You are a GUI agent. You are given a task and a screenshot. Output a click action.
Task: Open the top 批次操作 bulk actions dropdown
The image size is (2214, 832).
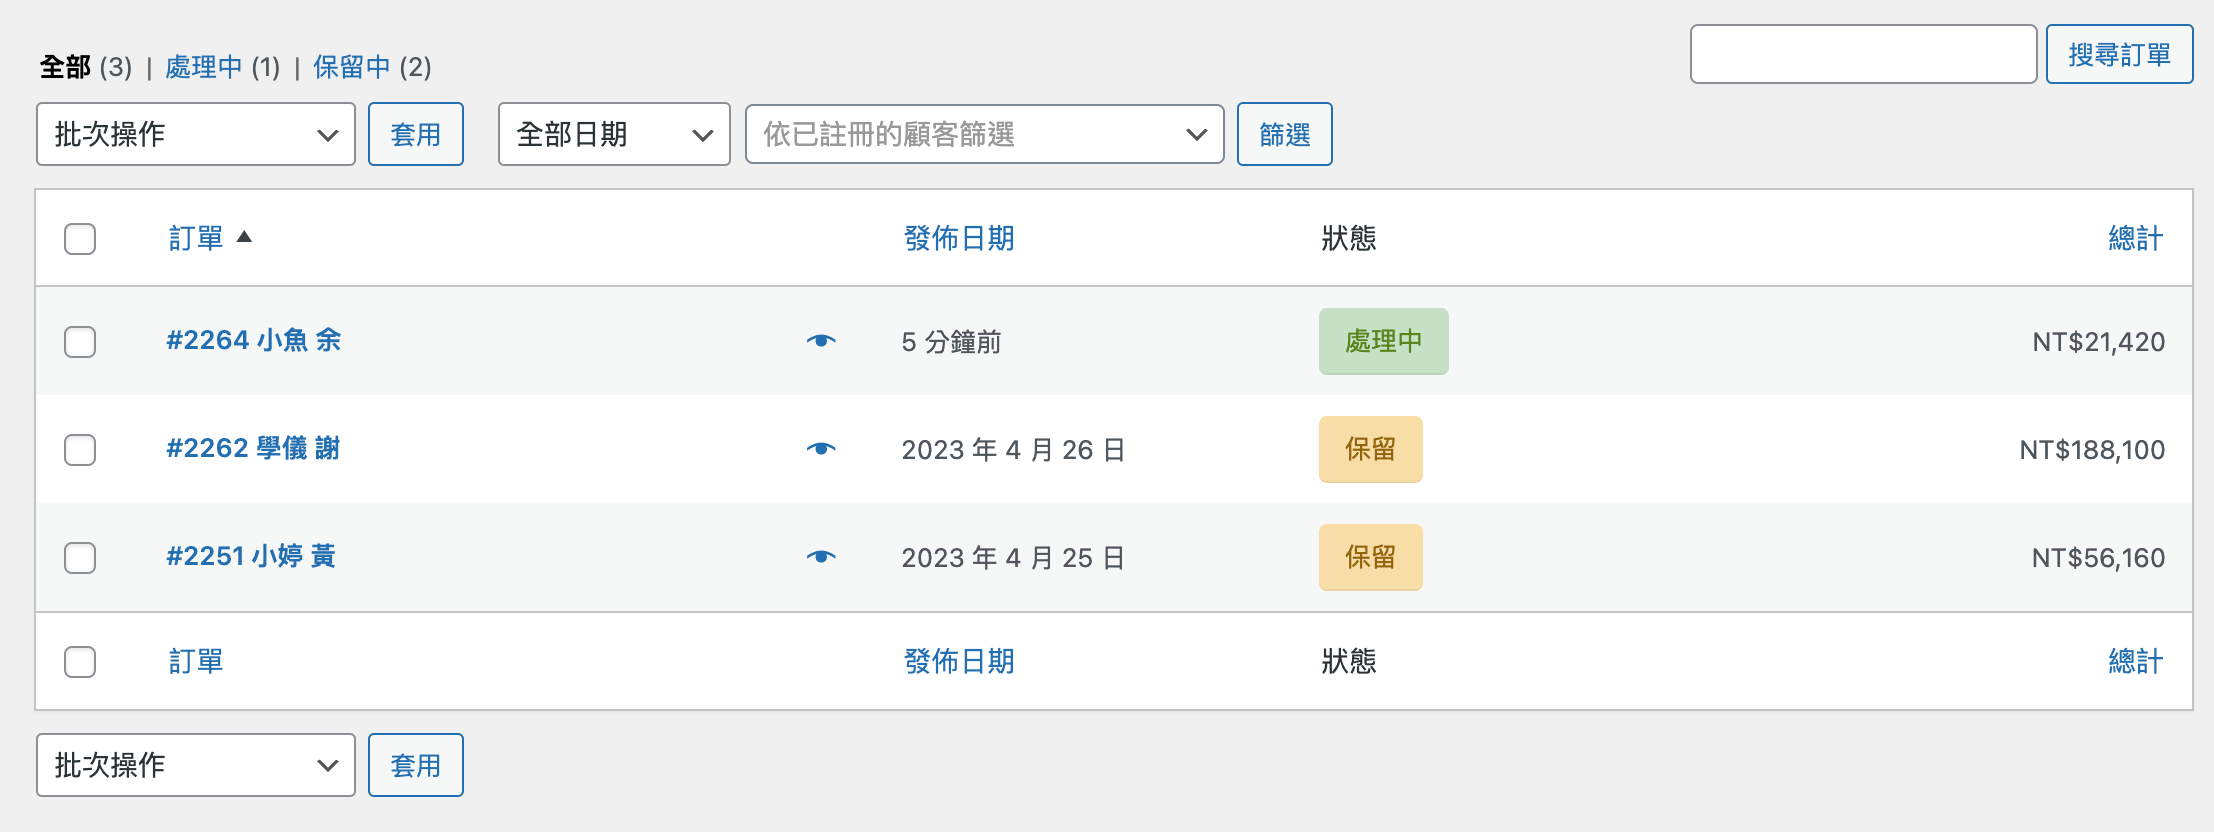pyautogui.click(x=196, y=134)
